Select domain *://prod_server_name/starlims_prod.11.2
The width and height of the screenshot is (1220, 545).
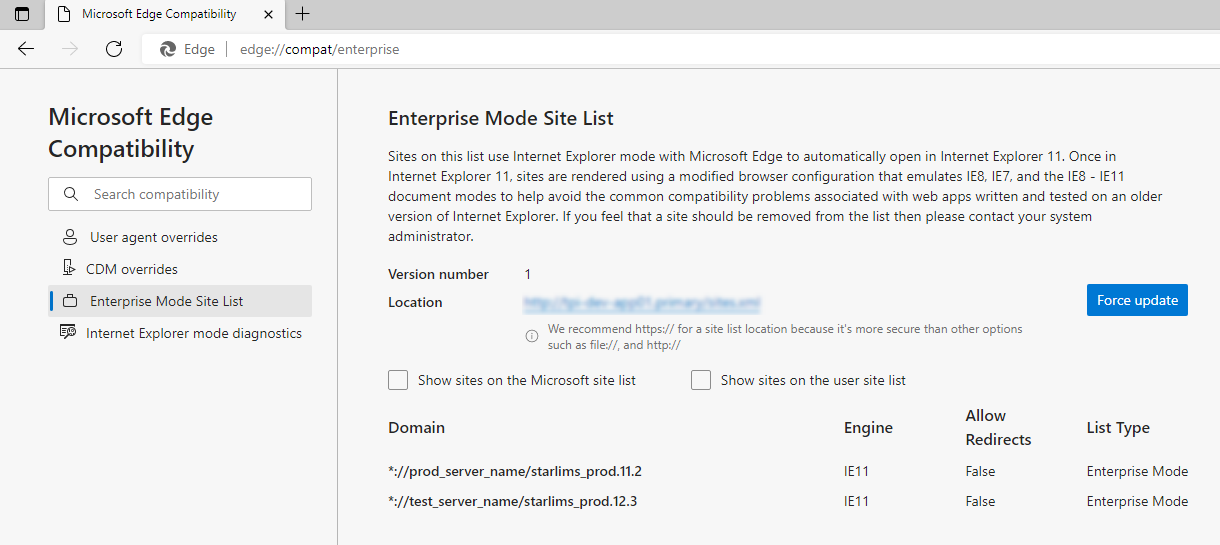515,471
